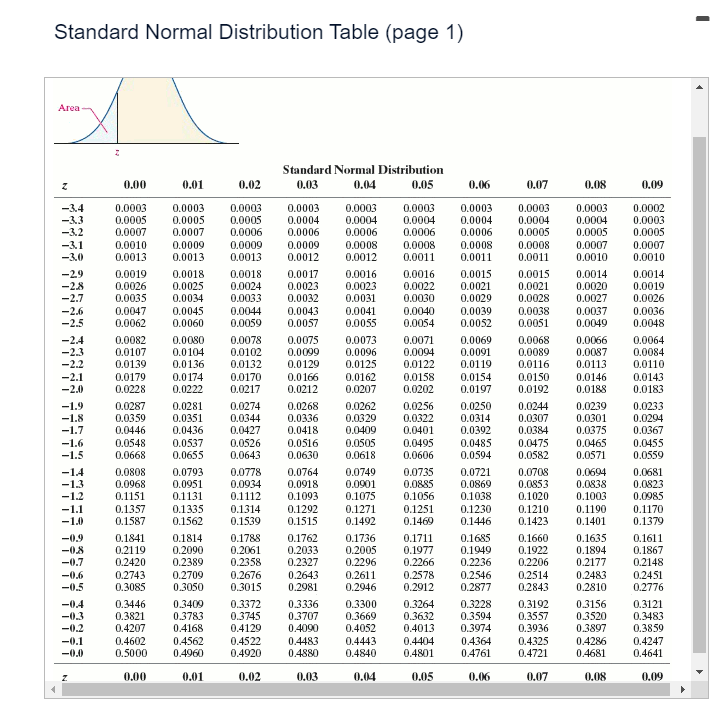Click the cell containing 0.0287
The image size is (727, 720).
click(130, 406)
